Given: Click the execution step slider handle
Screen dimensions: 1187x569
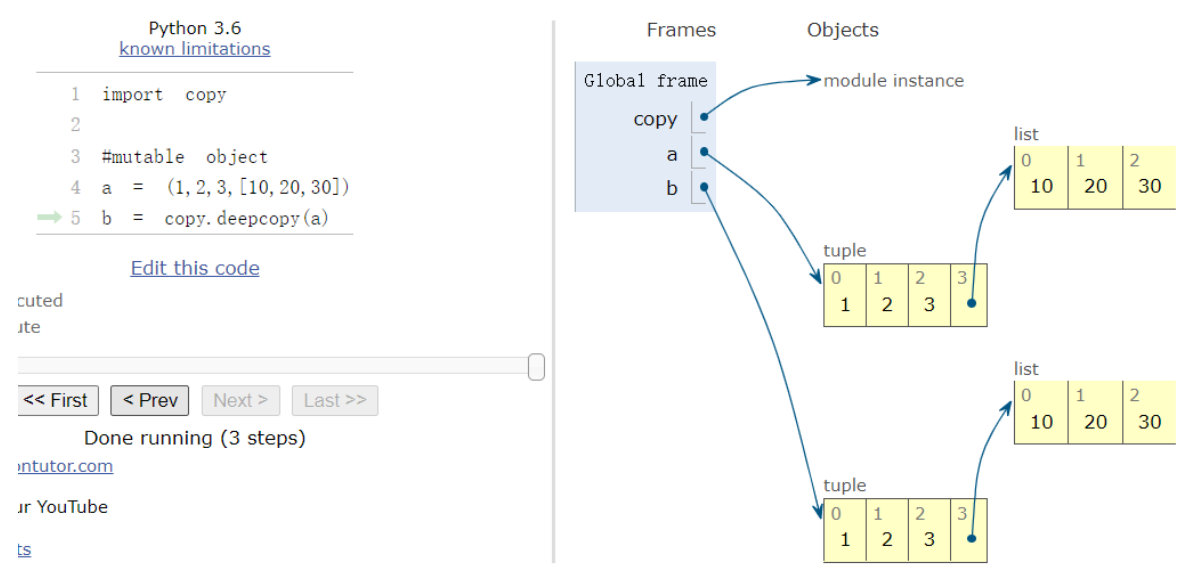Looking at the screenshot, I should 536,367.
